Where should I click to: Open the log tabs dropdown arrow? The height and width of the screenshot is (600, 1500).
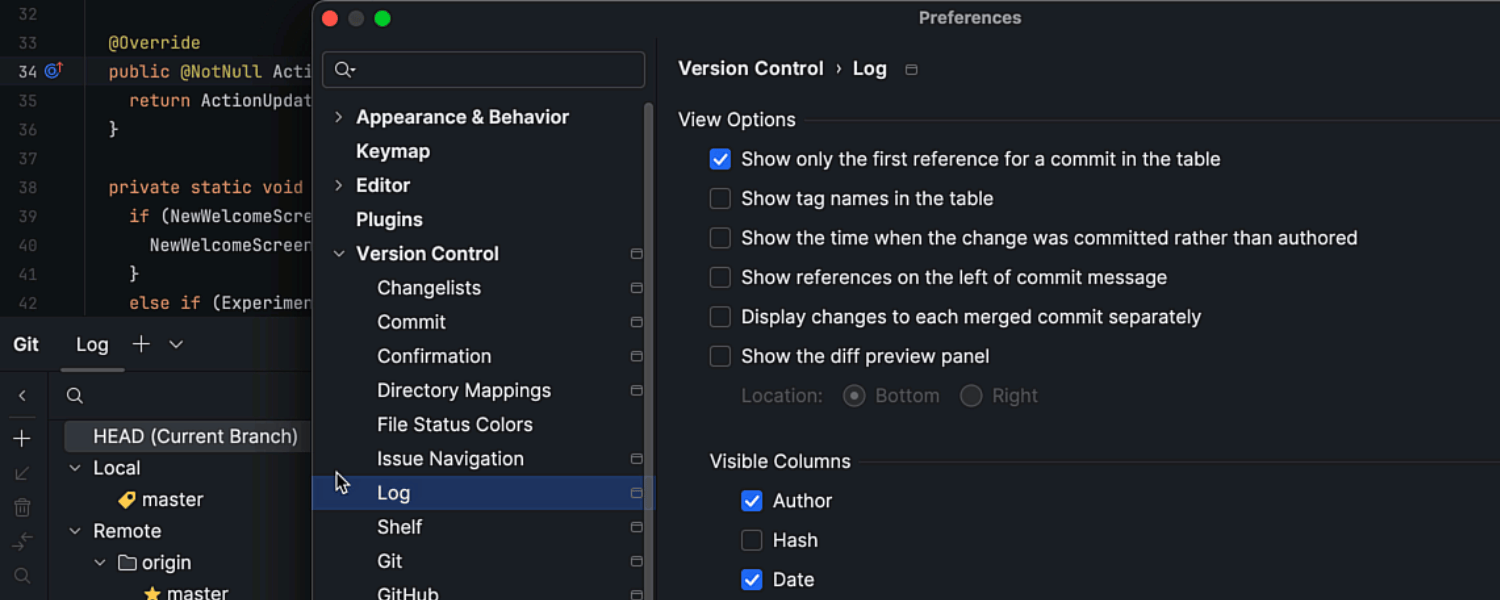coord(176,344)
